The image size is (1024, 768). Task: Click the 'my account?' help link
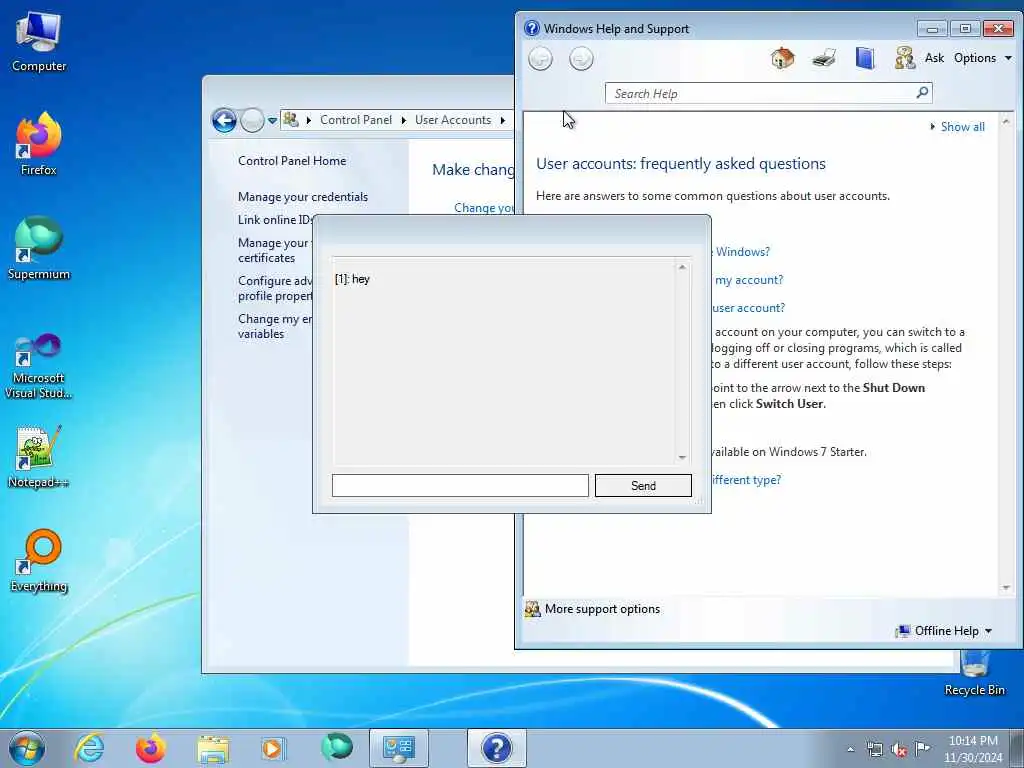(748, 280)
